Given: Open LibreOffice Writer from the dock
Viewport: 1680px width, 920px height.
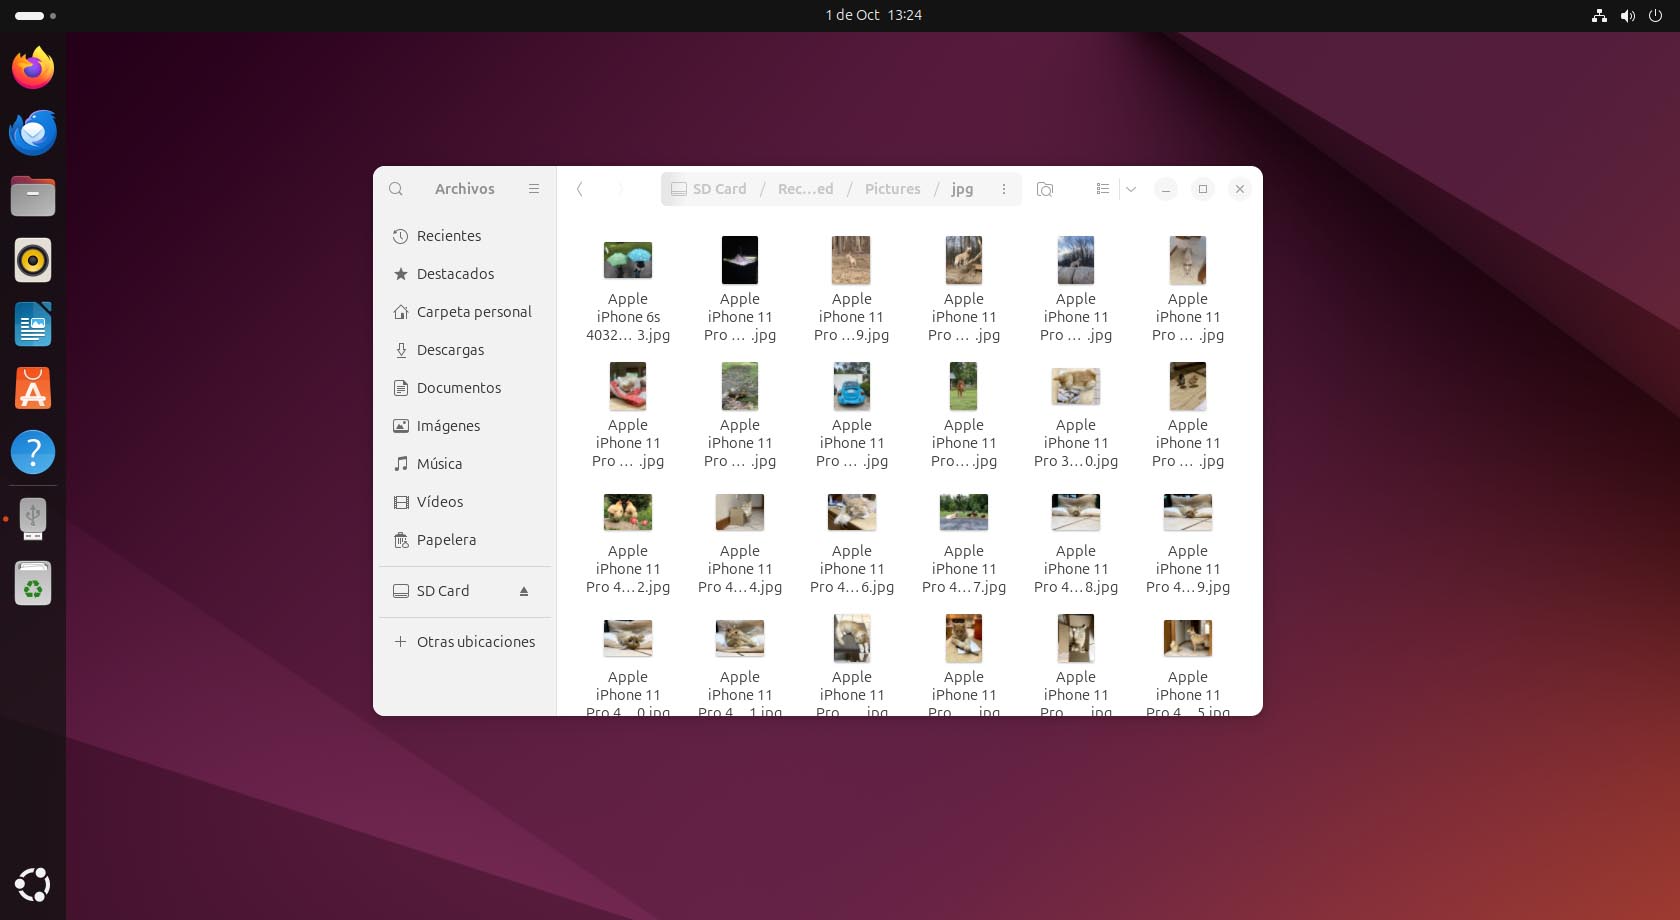Looking at the screenshot, I should (33, 324).
